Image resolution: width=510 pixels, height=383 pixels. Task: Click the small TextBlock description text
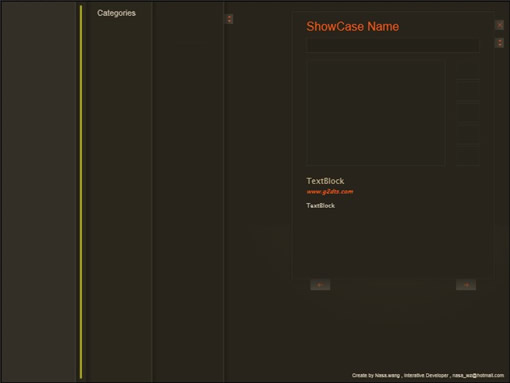320,206
